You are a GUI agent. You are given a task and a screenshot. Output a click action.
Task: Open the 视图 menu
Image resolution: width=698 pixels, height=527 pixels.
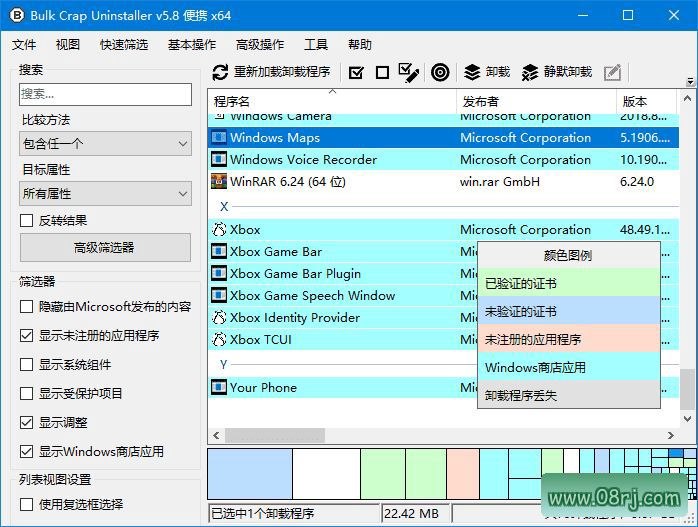[x=68, y=45]
